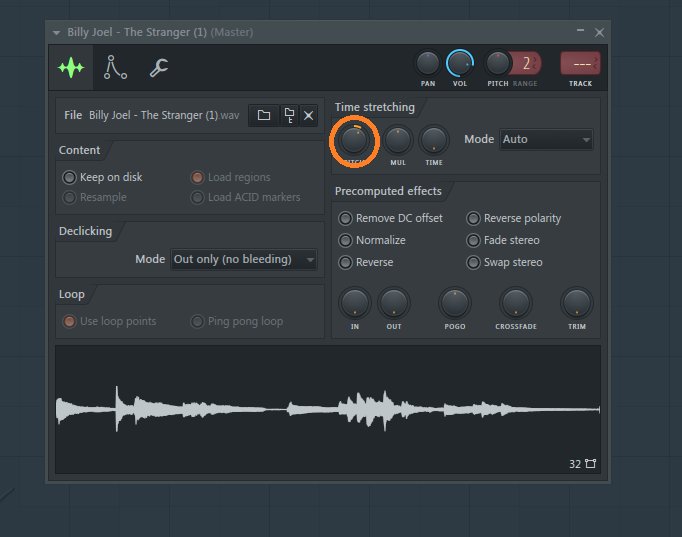The image size is (682, 537).
Task: Click the CROSSFADE knob
Action: 515,303
